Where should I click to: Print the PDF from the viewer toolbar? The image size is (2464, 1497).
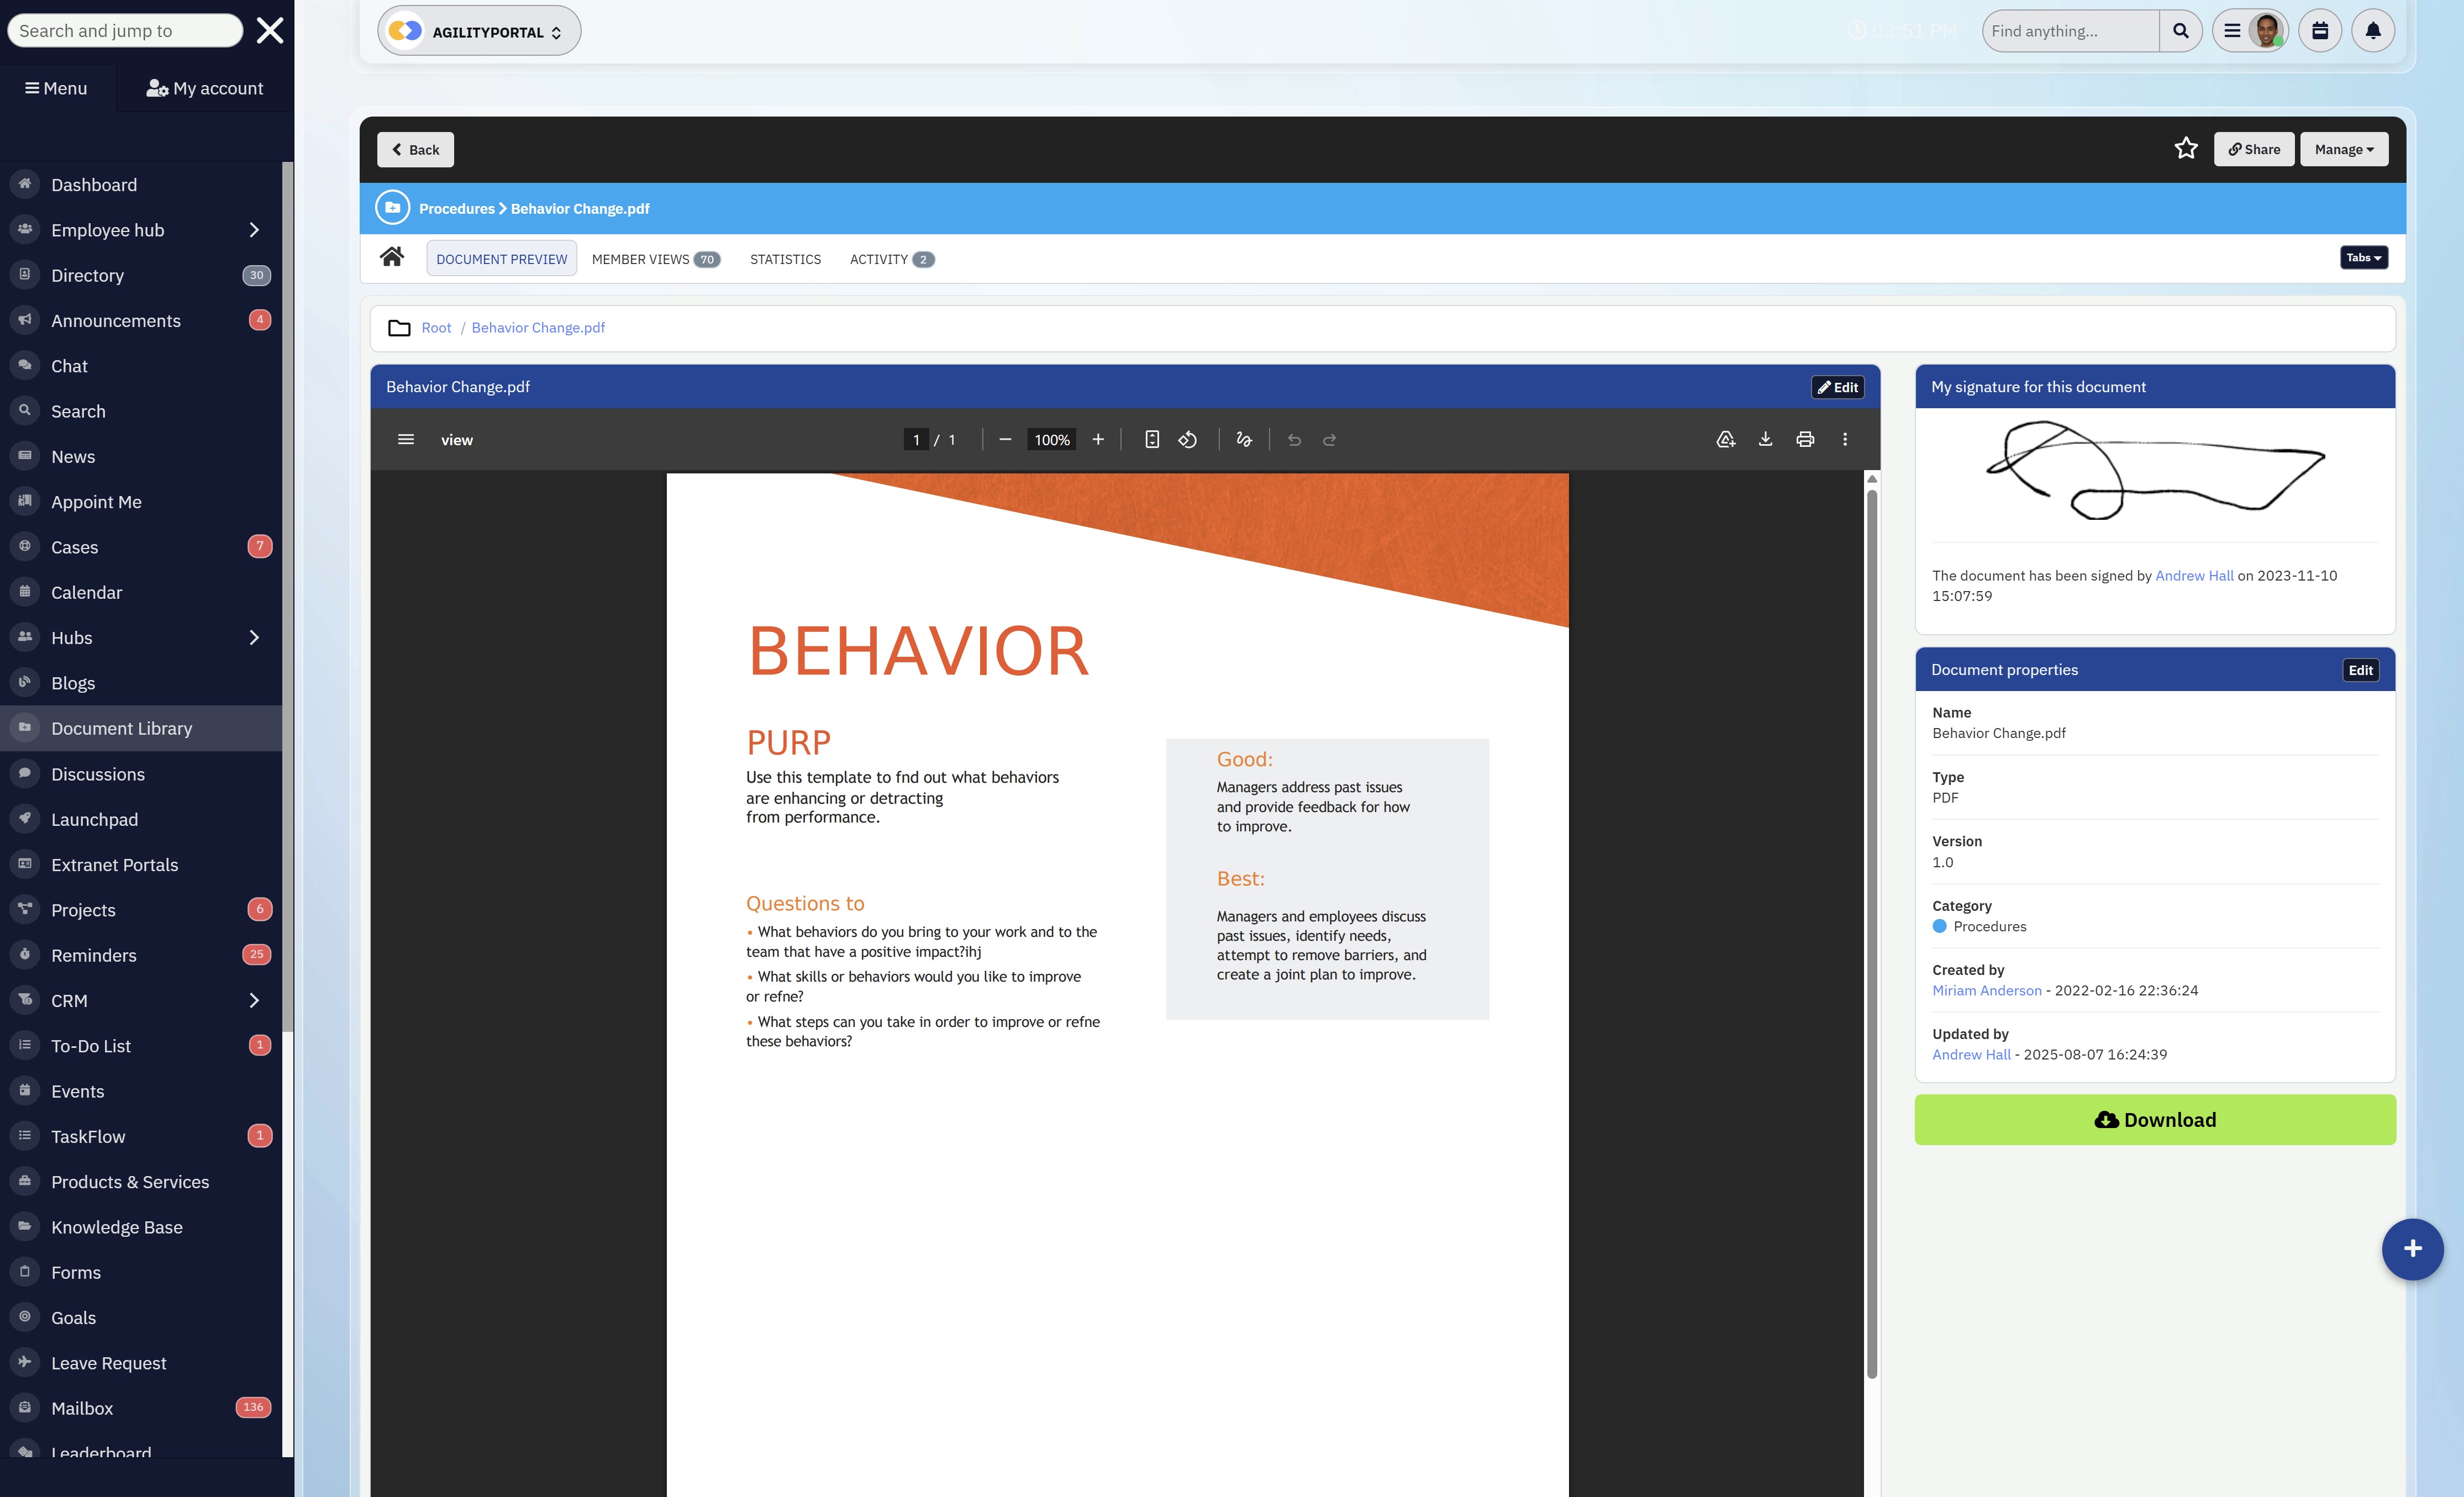click(1805, 439)
